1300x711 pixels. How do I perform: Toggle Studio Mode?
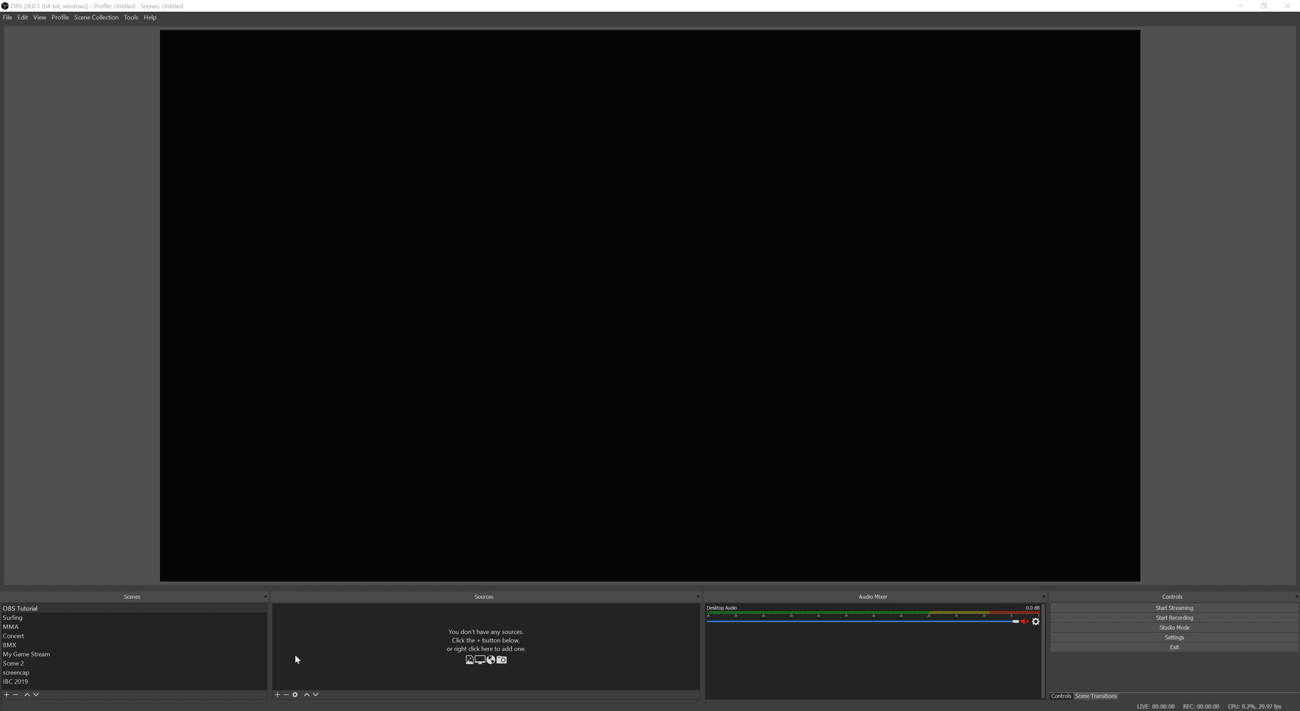1174,628
